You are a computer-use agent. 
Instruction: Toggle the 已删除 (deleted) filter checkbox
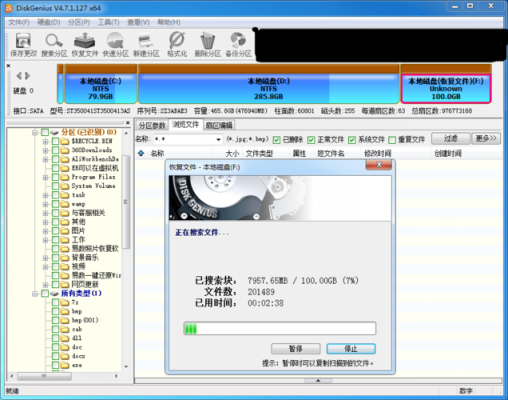276,140
